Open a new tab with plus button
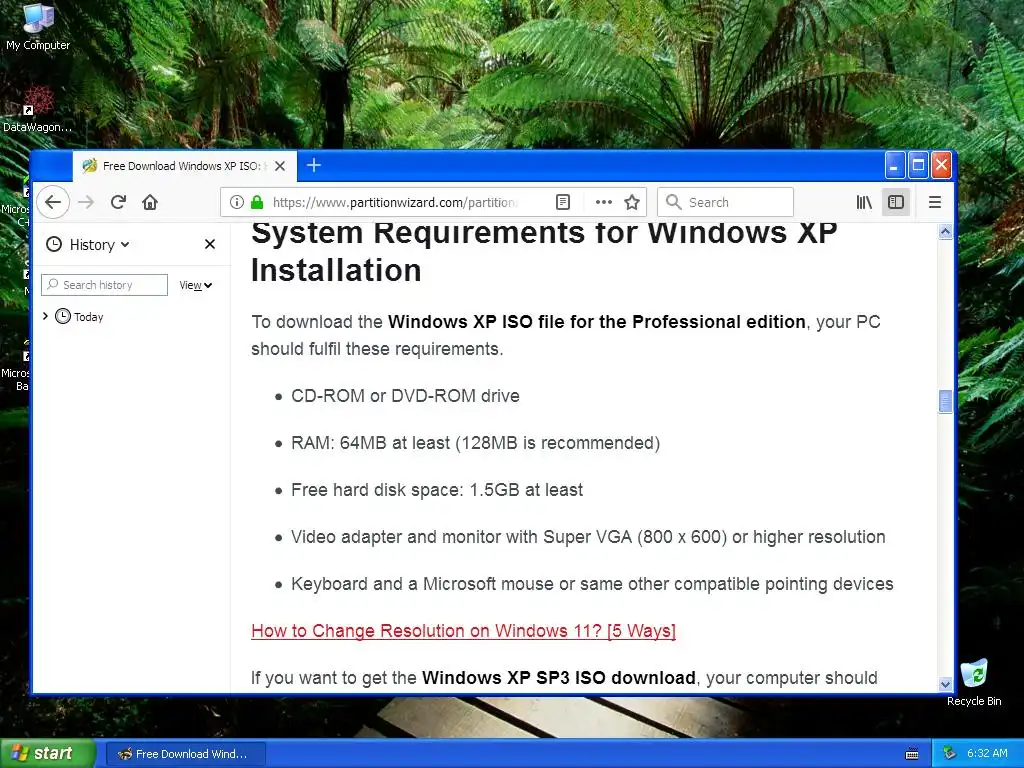 point(314,165)
